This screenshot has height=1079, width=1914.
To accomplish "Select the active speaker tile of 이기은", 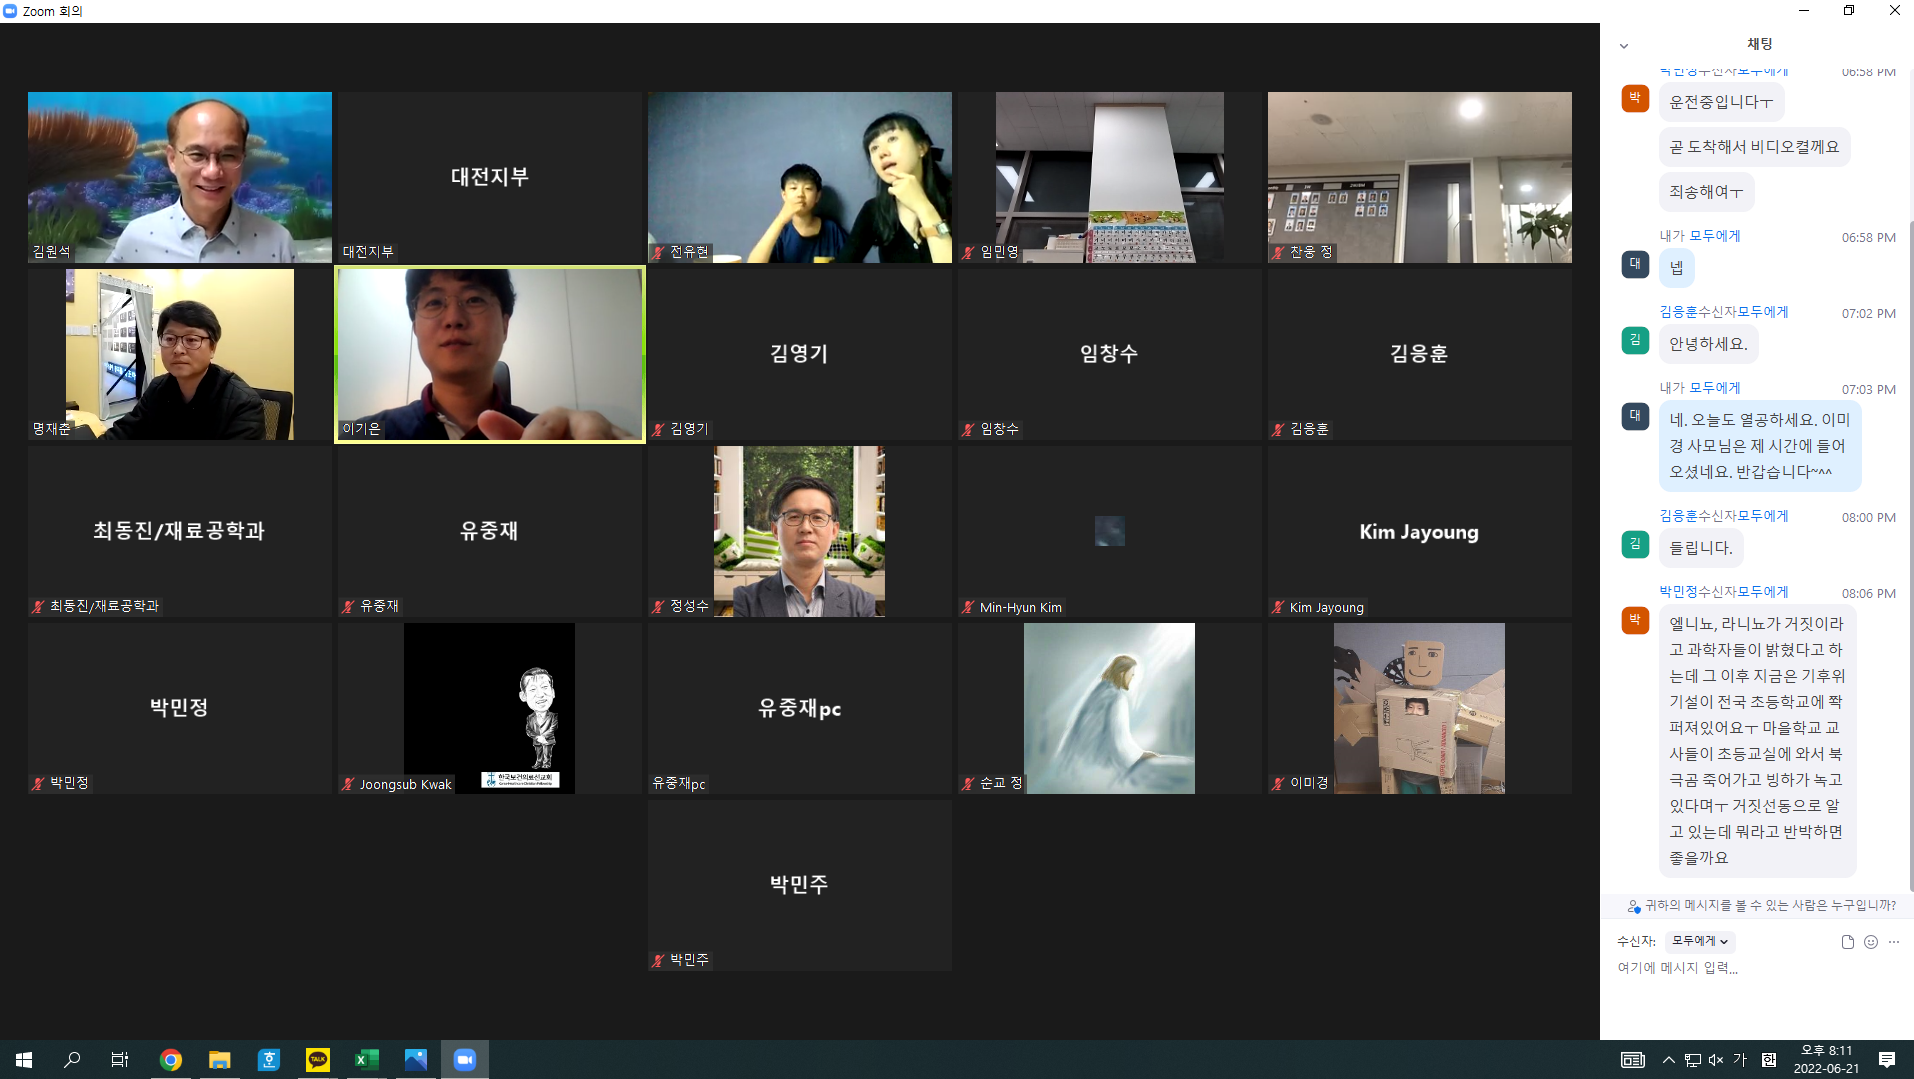I will pos(490,354).
